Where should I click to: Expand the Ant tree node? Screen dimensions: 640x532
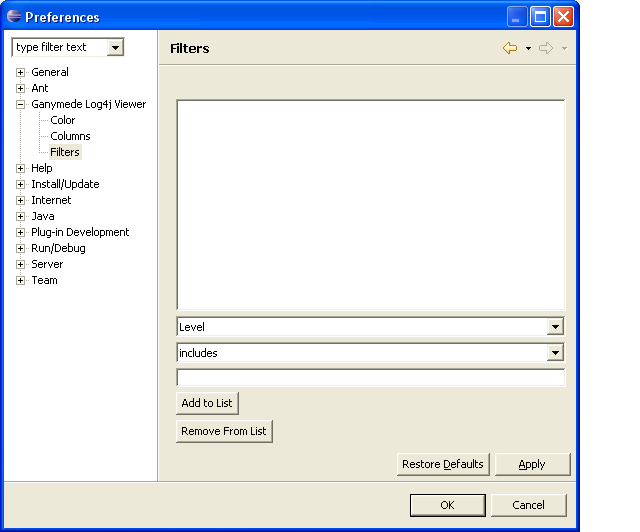coord(20,89)
